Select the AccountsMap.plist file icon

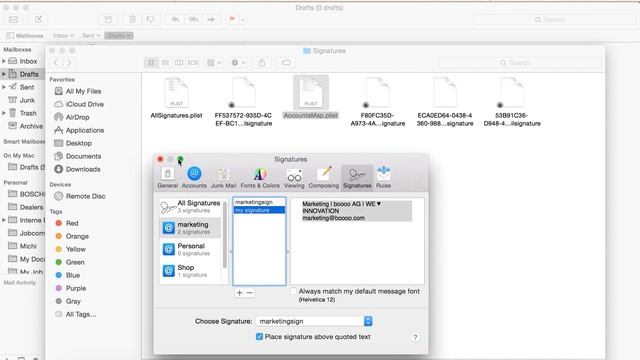(311, 93)
